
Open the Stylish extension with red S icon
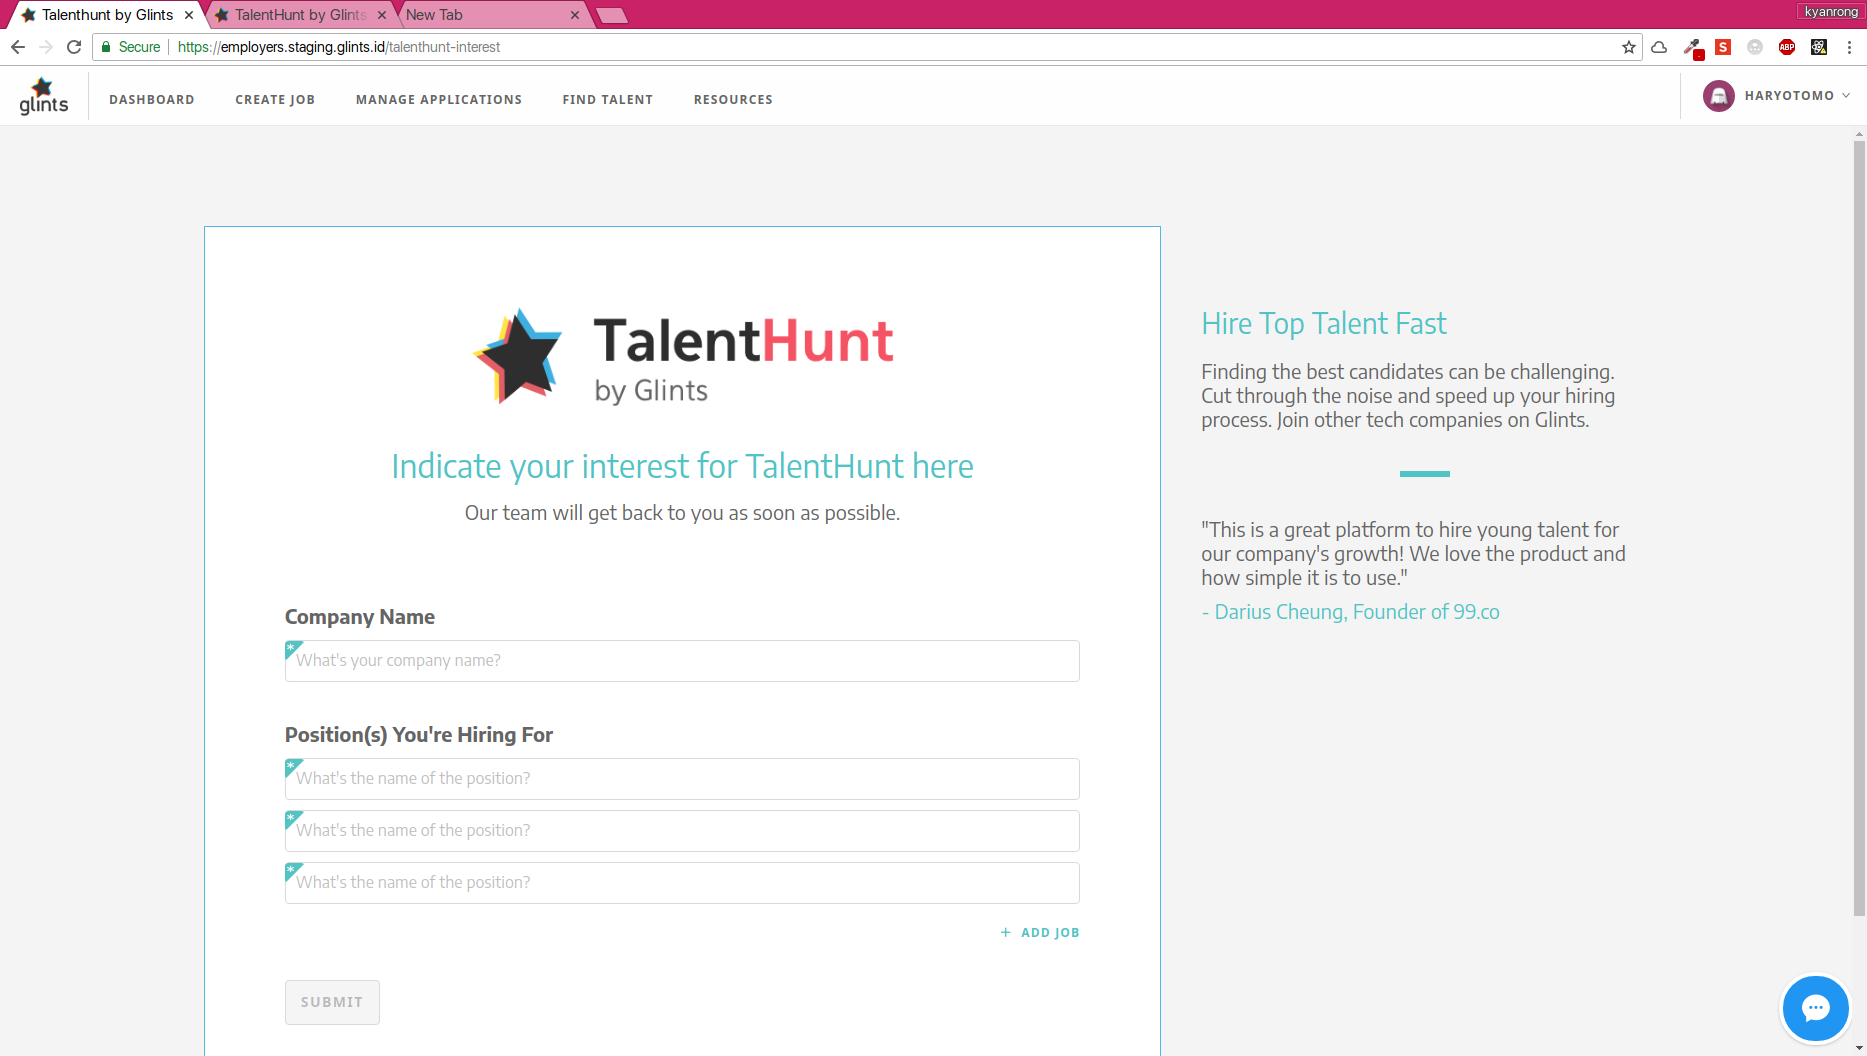[x=1723, y=47]
